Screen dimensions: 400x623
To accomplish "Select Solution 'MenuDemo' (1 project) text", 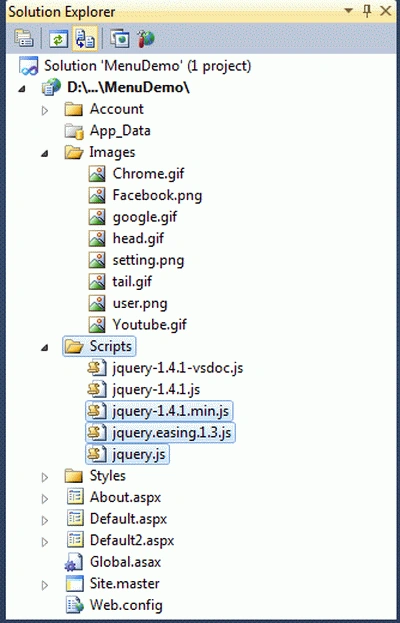I will [147, 66].
